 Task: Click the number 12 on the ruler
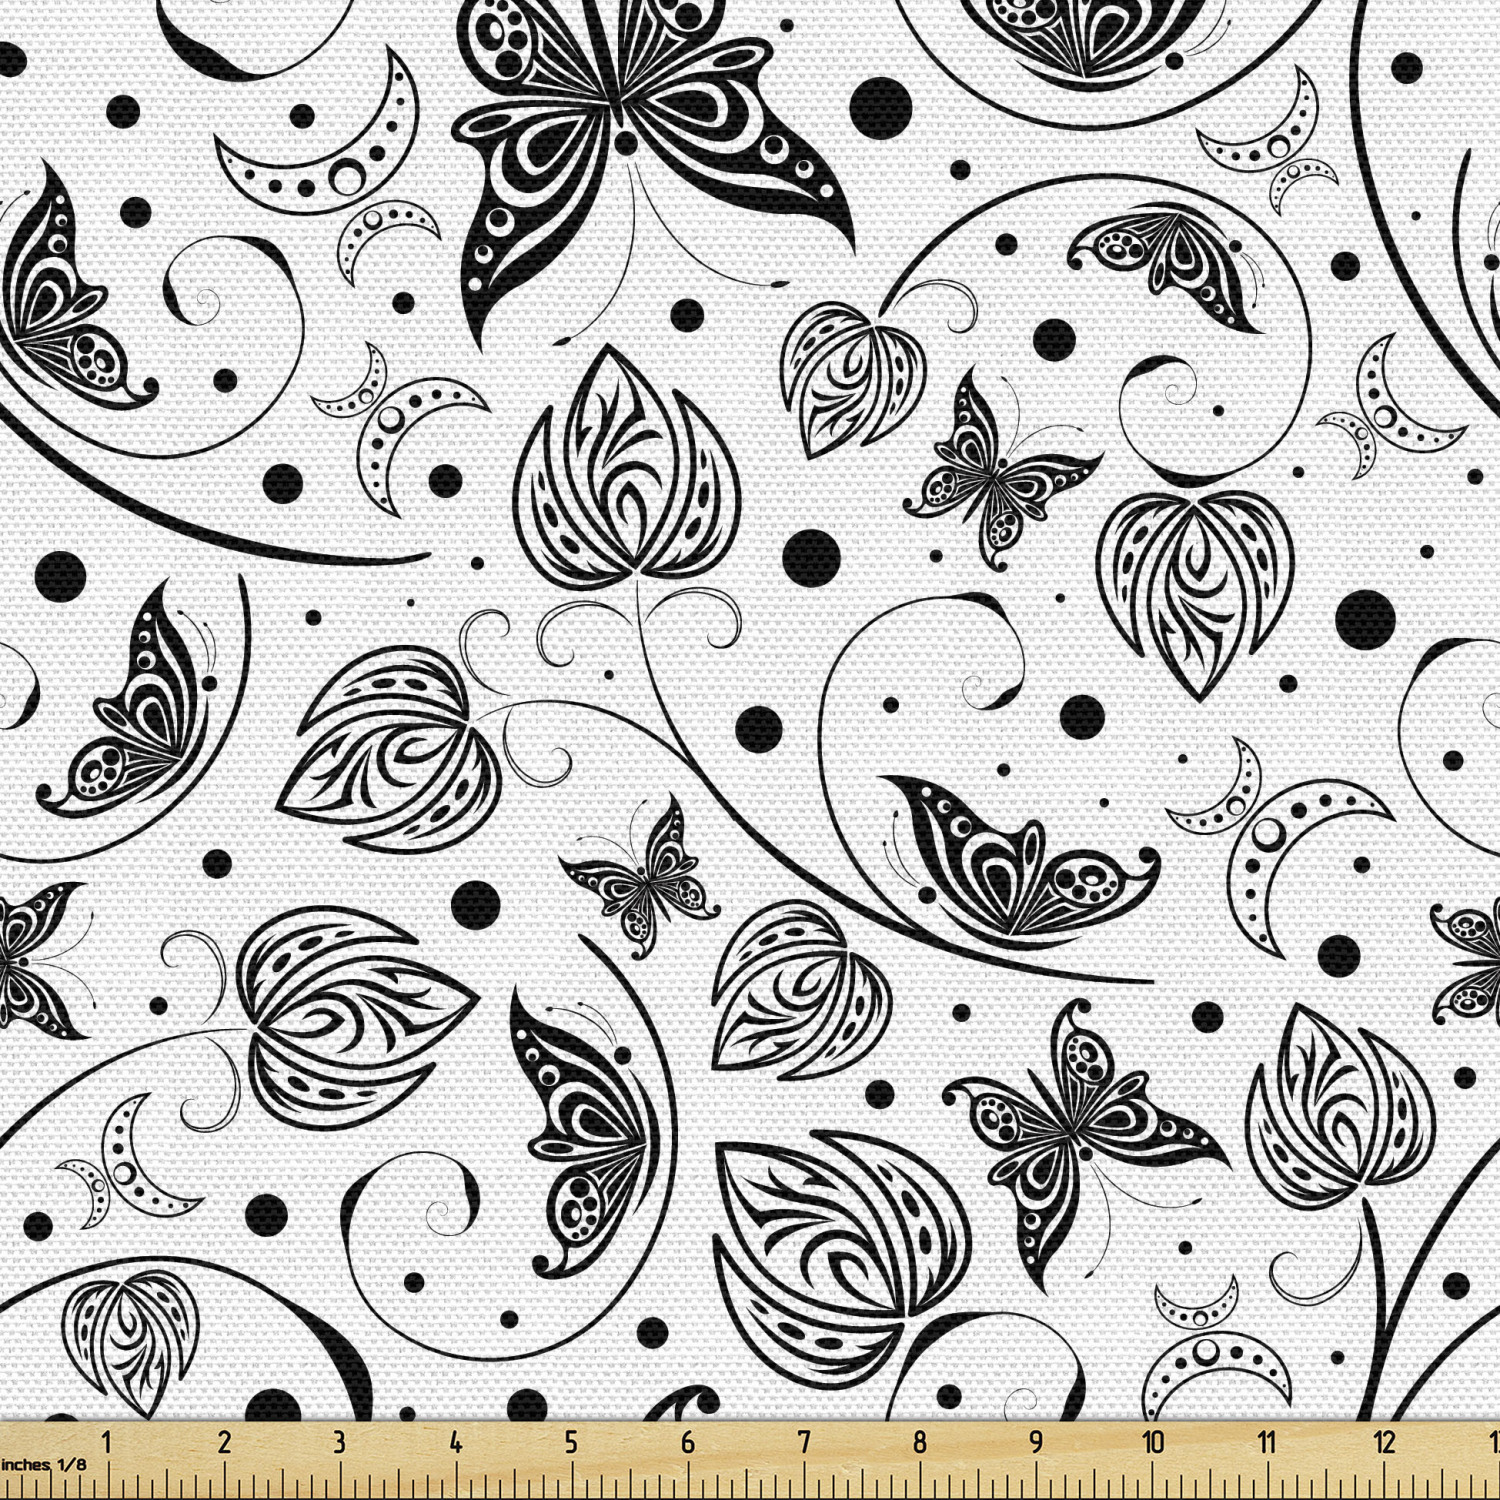(x=1384, y=1442)
